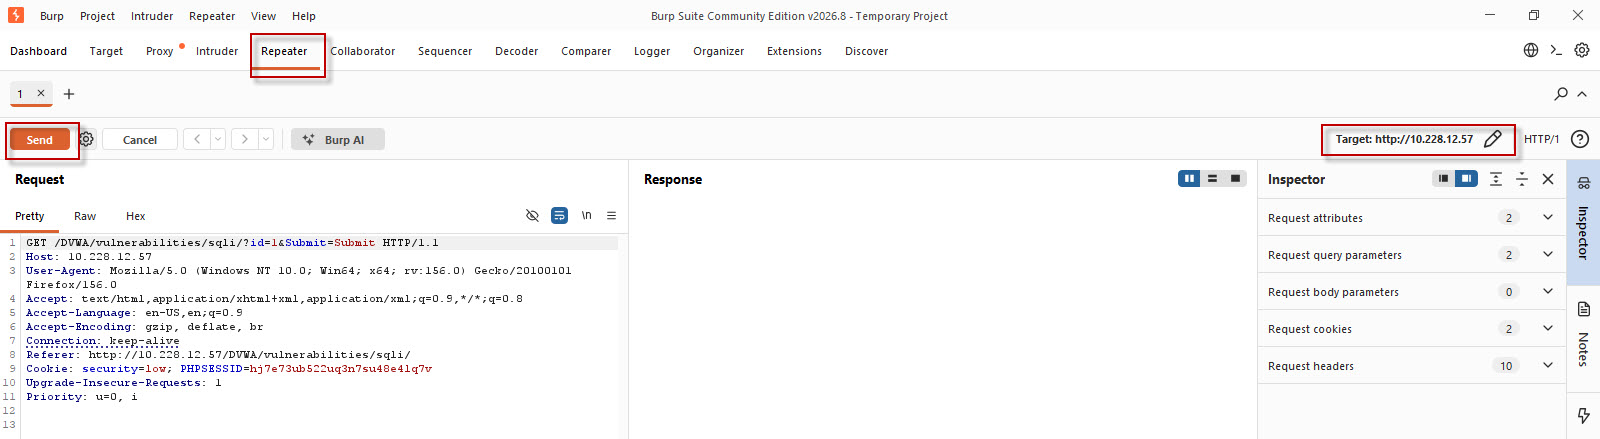
Task: Switch to the Decoder tab
Action: [517, 51]
